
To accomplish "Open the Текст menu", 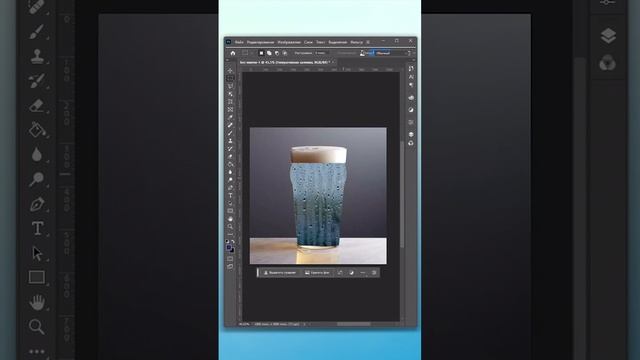I will click(320, 42).
